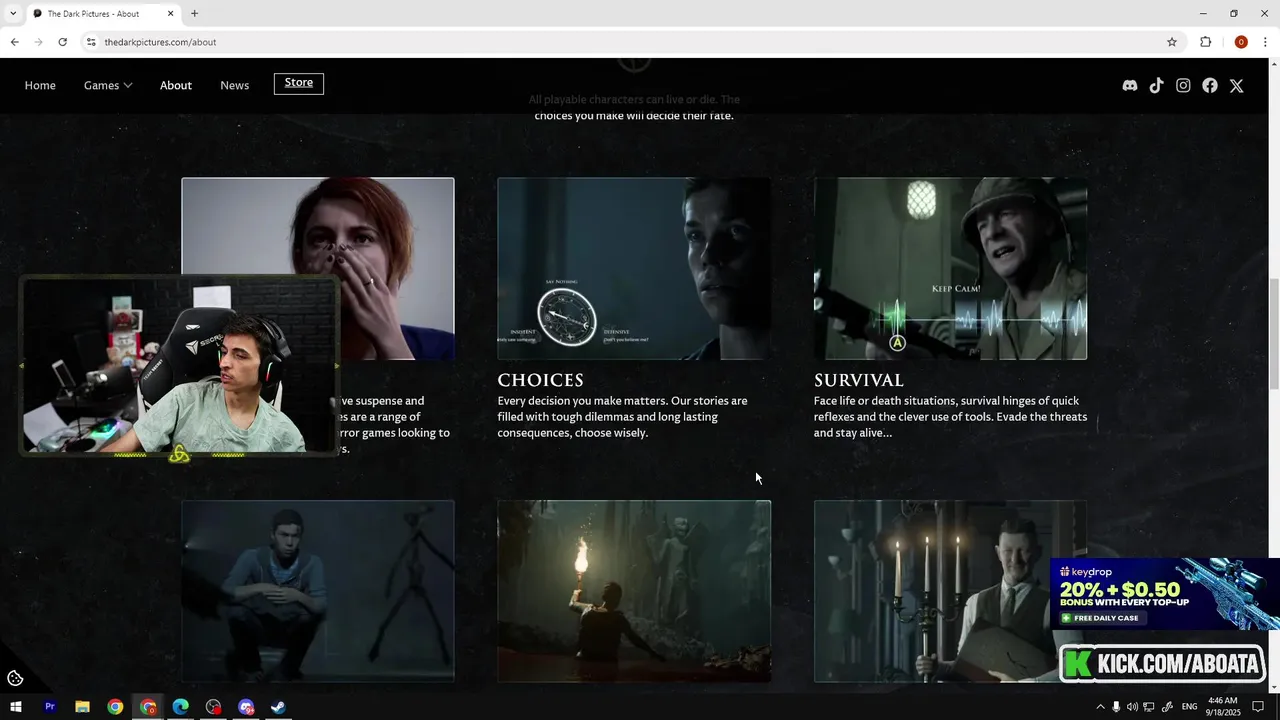Open the sitting boy with shadow thumbnail
Screen dimensions: 1280x720
point(318,591)
